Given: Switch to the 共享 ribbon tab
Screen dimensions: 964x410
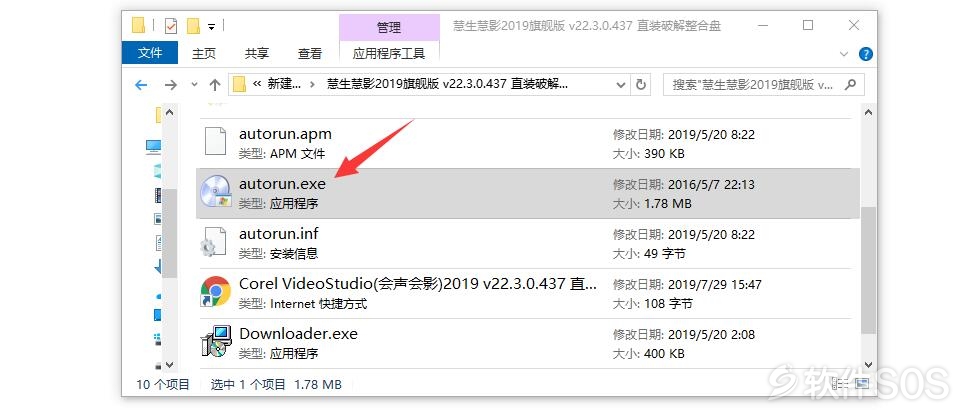Looking at the screenshot, I should click(257, 53).
